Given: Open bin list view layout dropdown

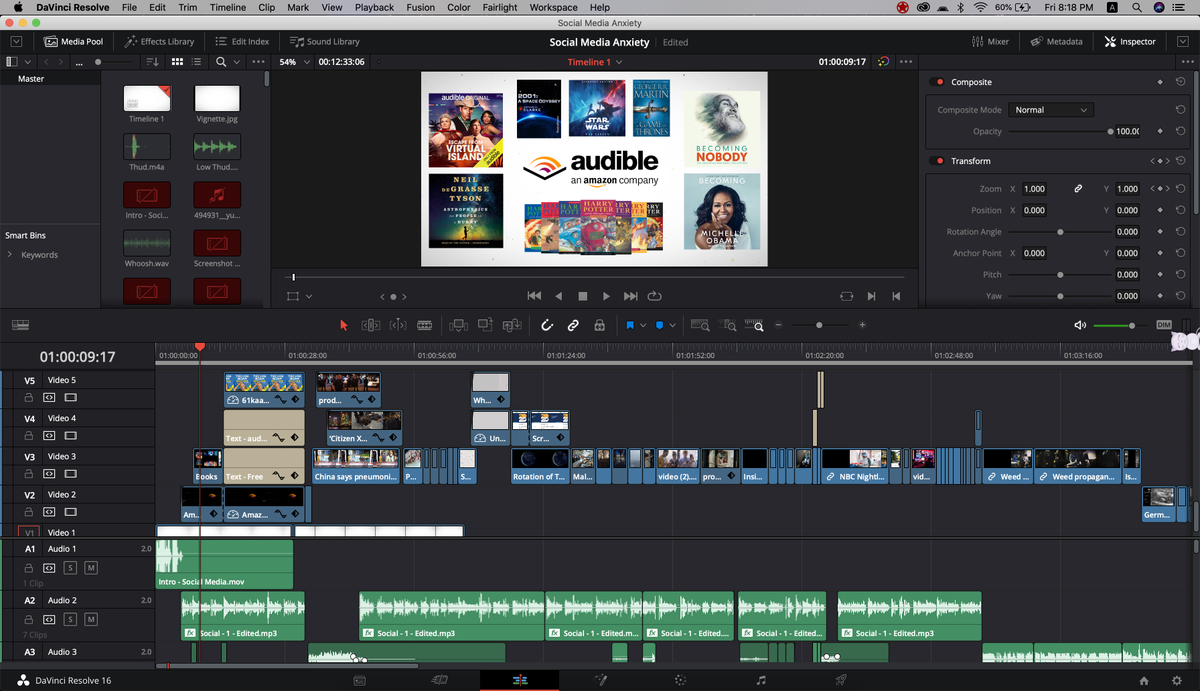Looking at the screenshot, I should coord(29,62).
